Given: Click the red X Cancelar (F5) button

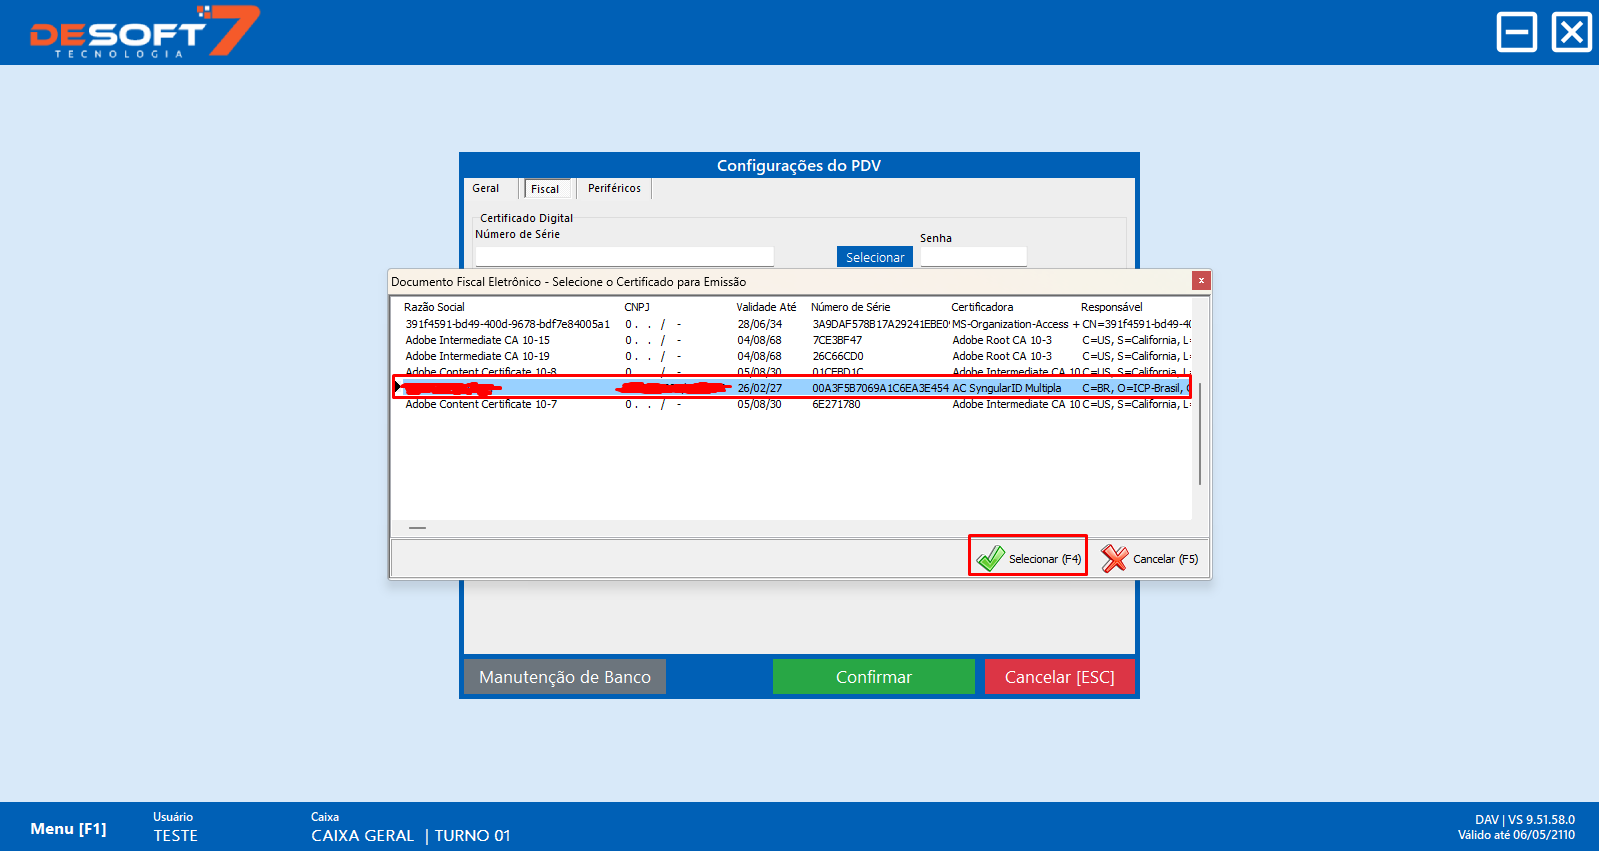Looking at the screenshot, I should pyautogui.click(x=1149, y=558).
